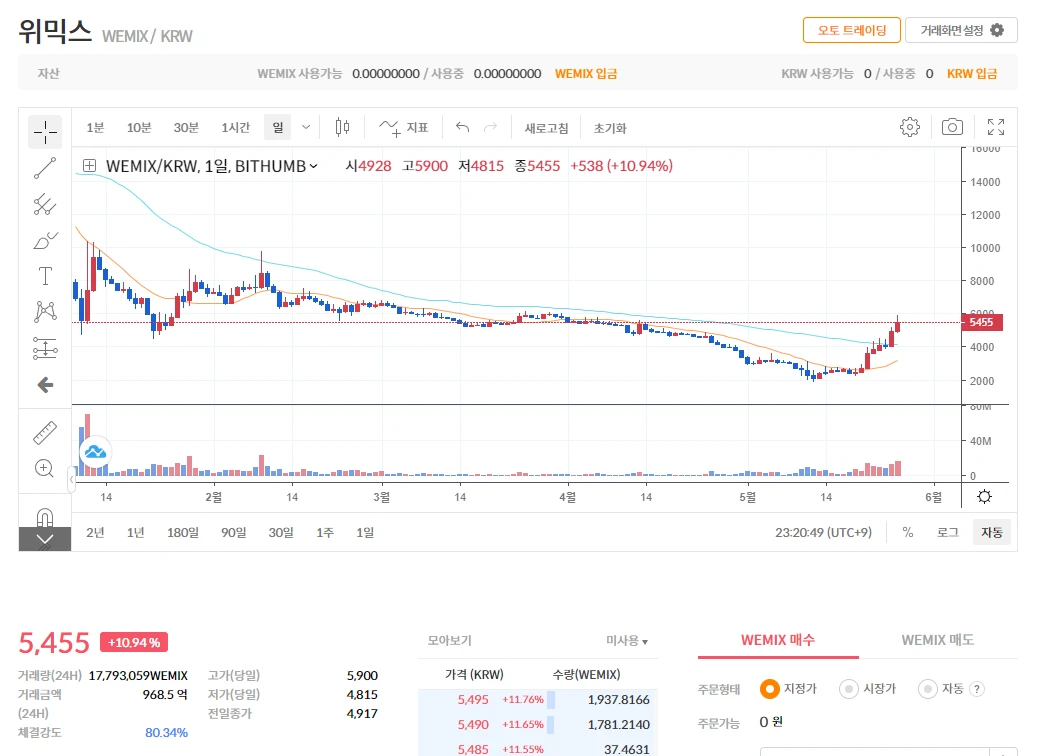Open the time axis settings gear
1037x756 pixels.
[x=985, y=497]
